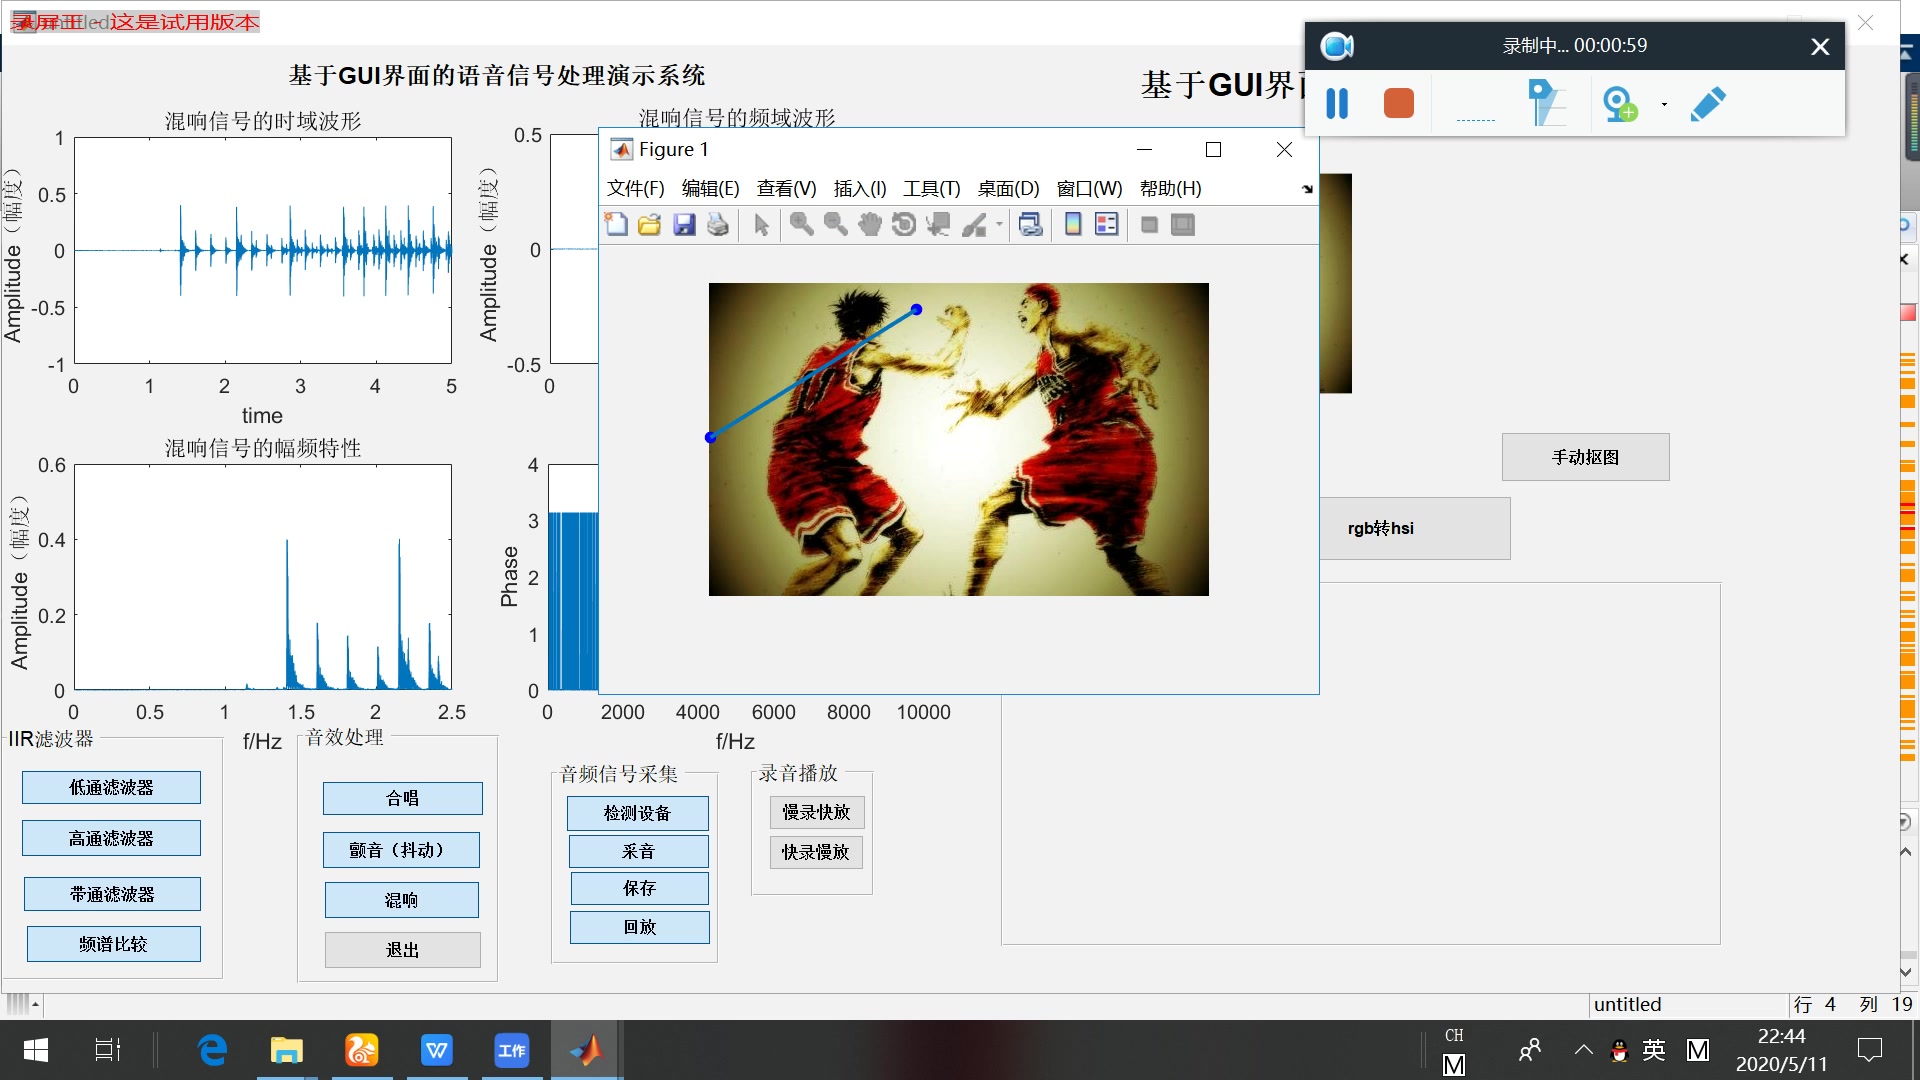Viewport: 1920px width, 1080px height.
Task: Click the 低通滤波器 button
Action: 111,787
